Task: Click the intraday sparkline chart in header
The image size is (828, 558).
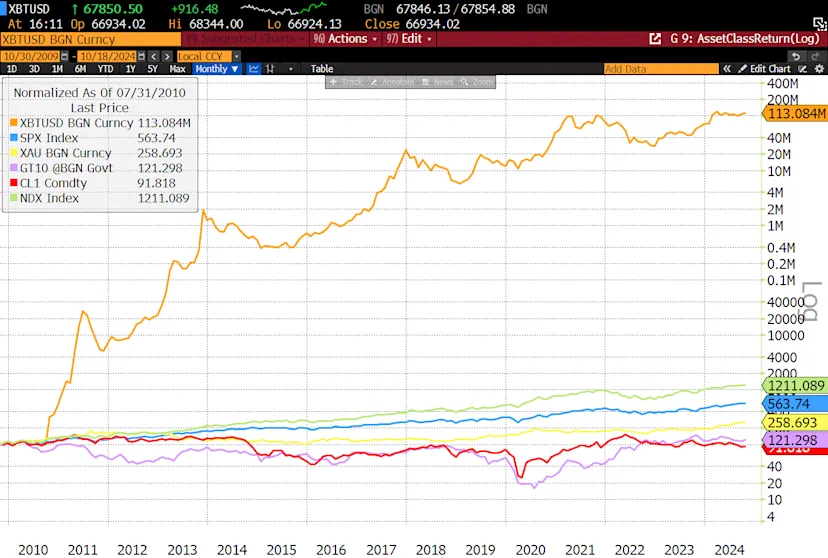Action: click(x=284, y=8)
